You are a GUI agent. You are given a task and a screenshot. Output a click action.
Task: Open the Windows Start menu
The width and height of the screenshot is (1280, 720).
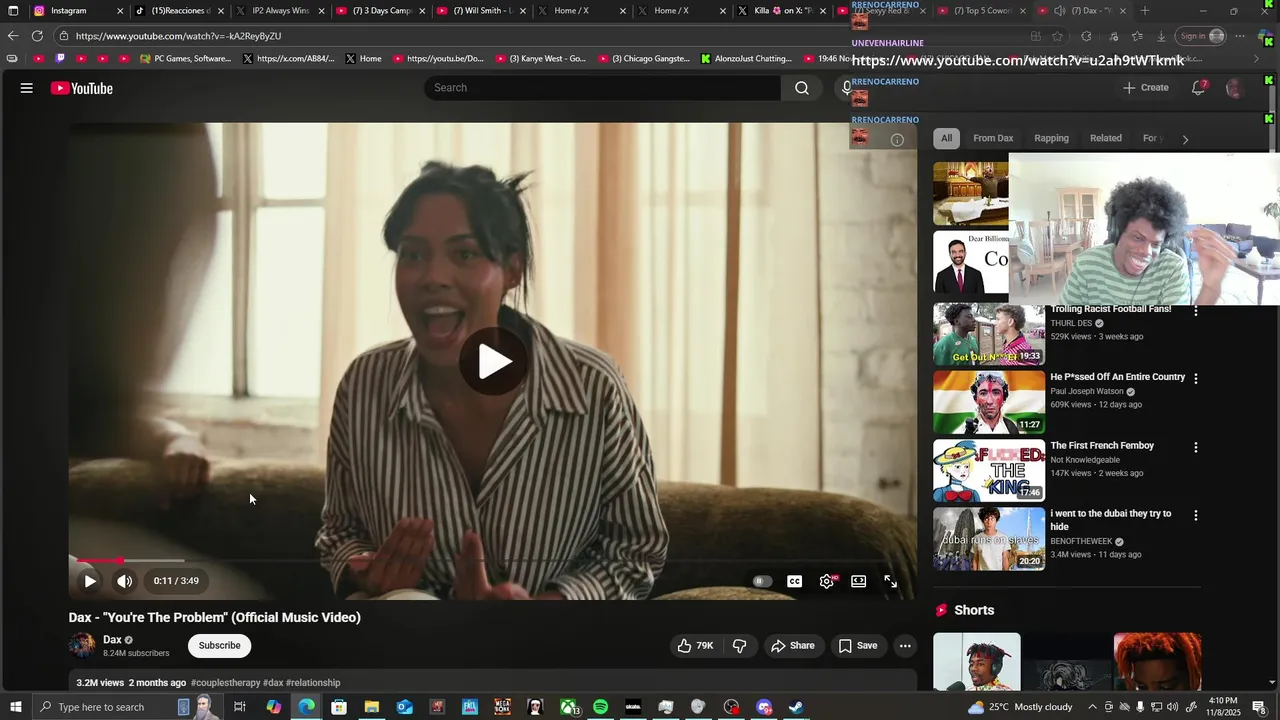tap(15, 707)
